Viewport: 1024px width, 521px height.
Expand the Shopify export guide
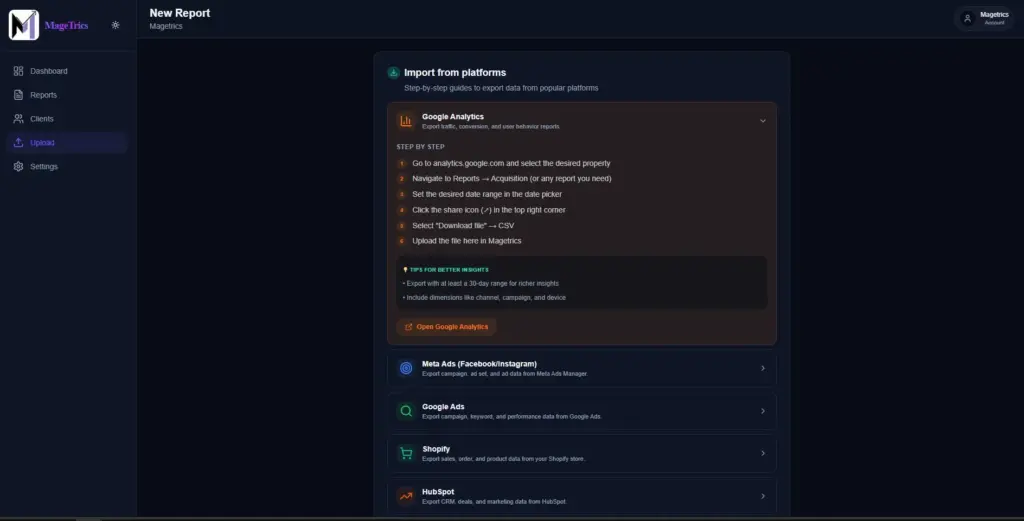(762, 453)
